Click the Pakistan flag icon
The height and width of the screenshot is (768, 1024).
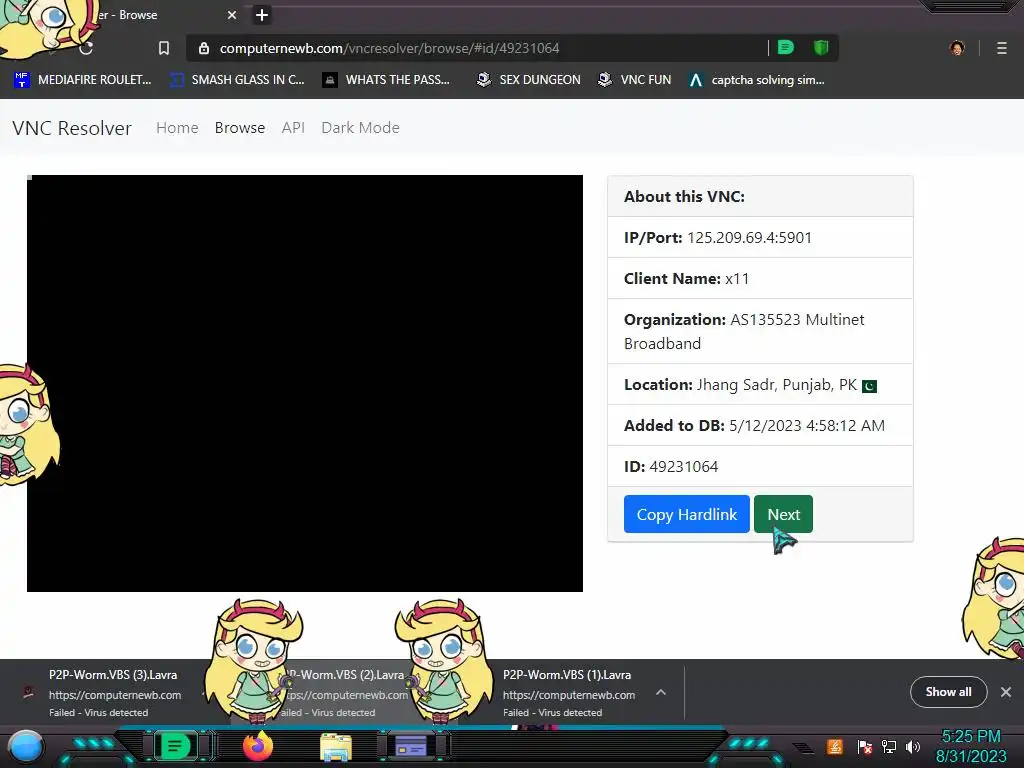869,387
